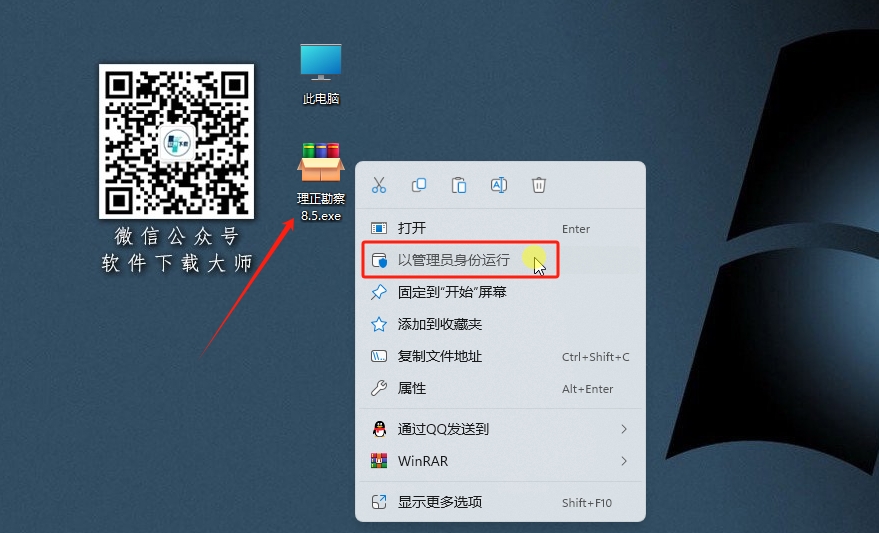This screenshot has height=533, width=879.
Task: Select the 此电脑 desktop icon
Action: pyautogui.click(x=321, y=74)
